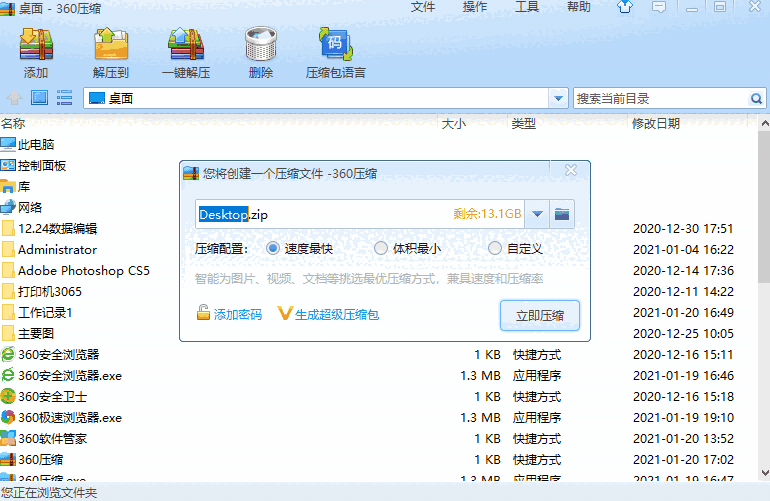Select the 速度最快 radio option

pos(273,248)
